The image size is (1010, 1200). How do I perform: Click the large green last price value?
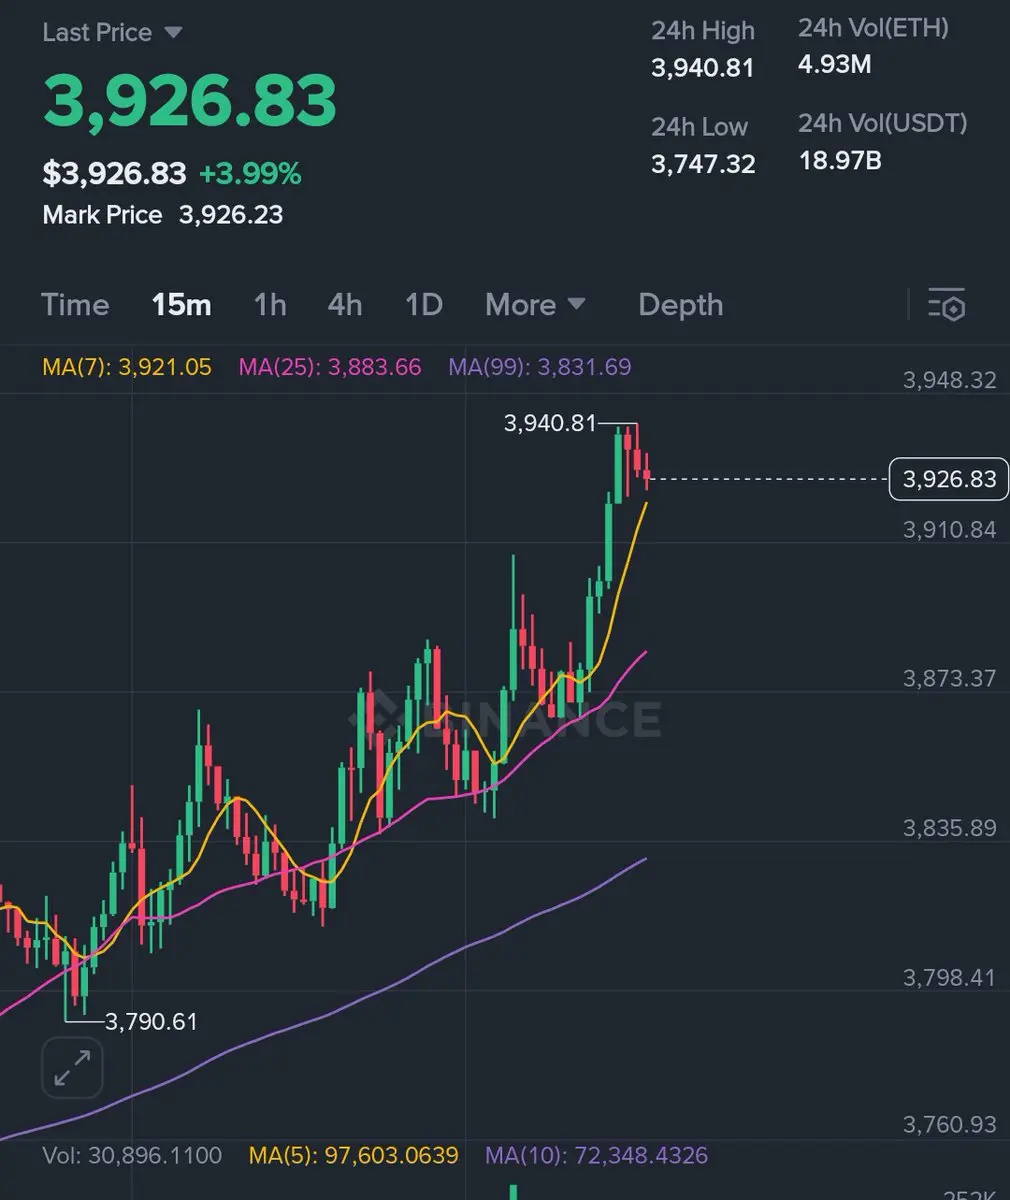[x=190, y=101]
